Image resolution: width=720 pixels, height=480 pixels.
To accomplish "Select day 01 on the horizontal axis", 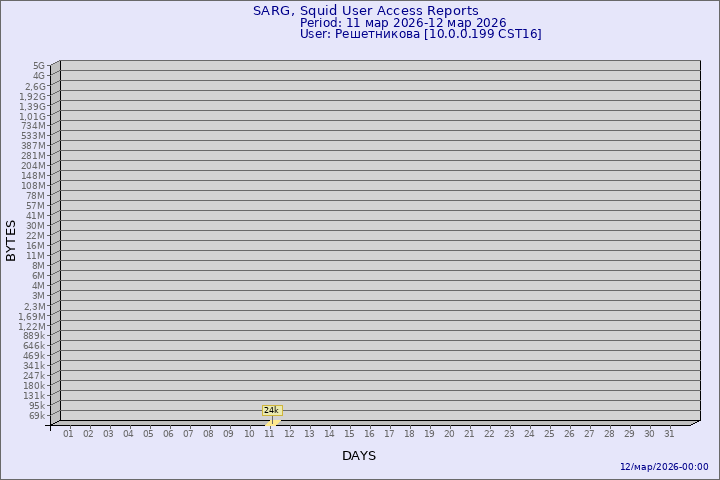I will 68,434.
